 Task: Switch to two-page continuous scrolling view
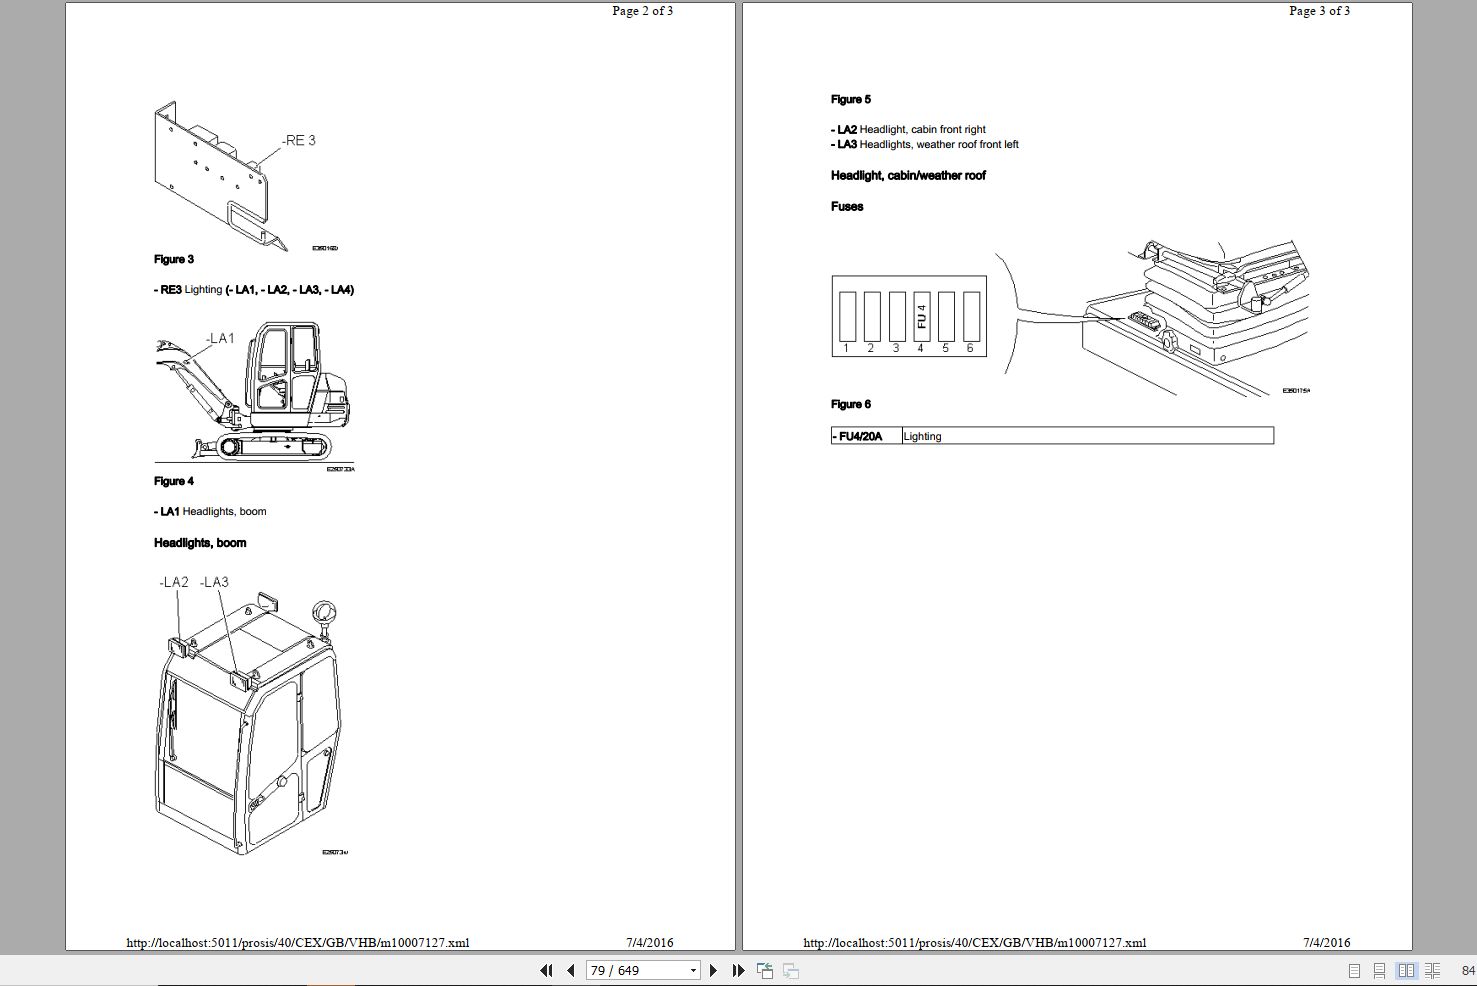1433,970
